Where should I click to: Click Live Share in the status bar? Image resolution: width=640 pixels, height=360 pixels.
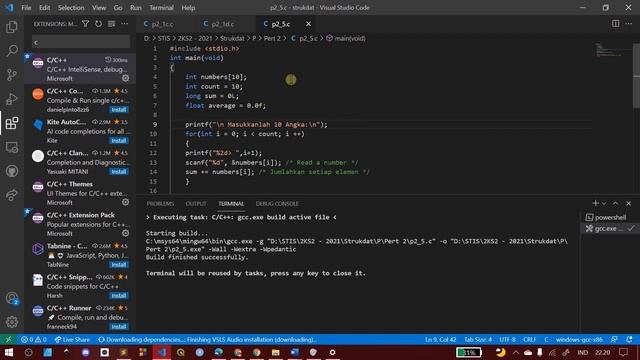[x=72, y=340]
